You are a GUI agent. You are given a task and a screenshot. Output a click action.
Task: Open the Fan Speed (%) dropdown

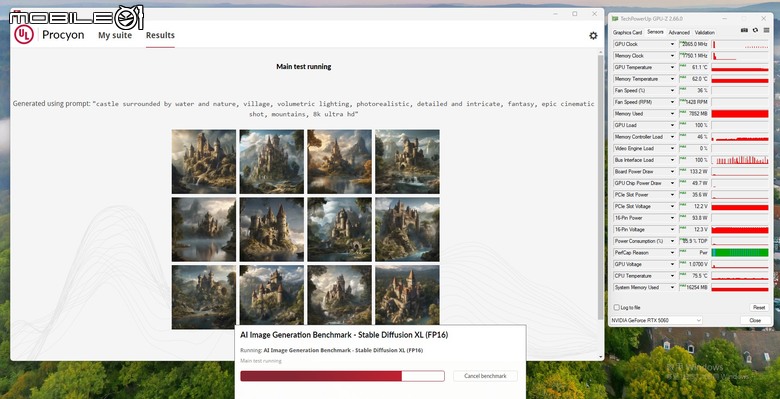point(673,91)
